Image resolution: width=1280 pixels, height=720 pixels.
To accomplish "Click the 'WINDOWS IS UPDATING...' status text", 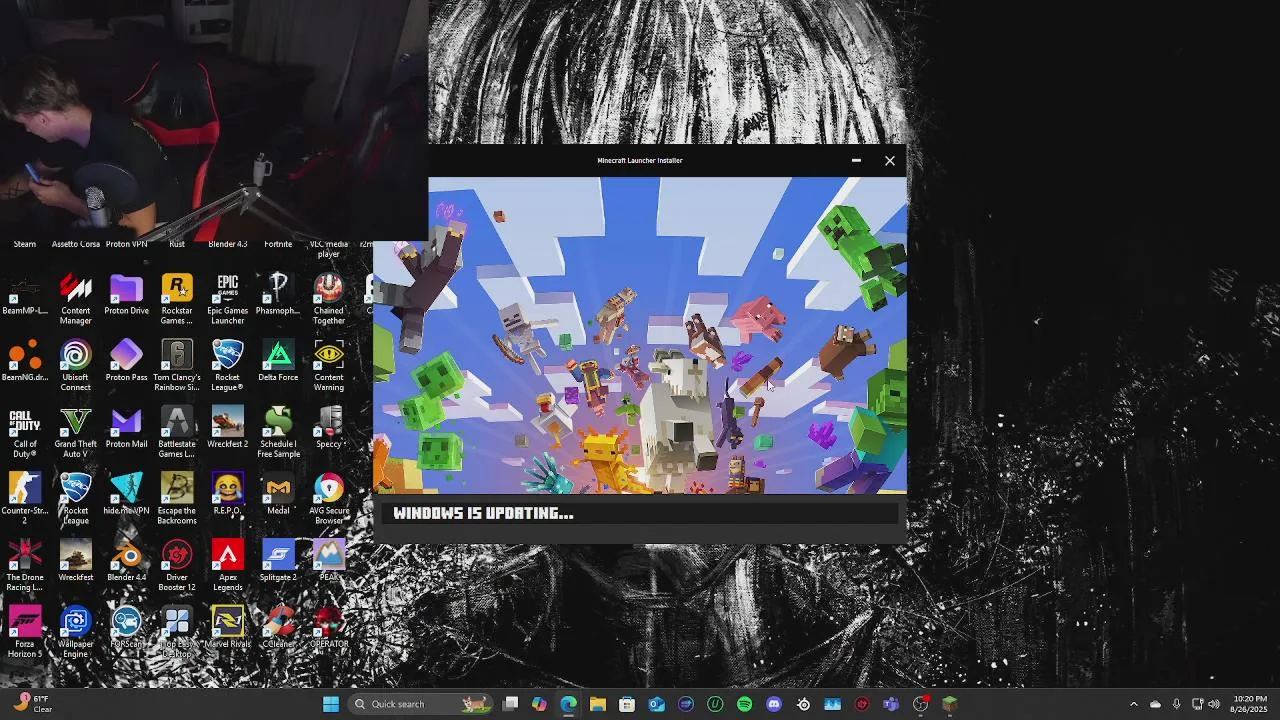I will point(484,513).
